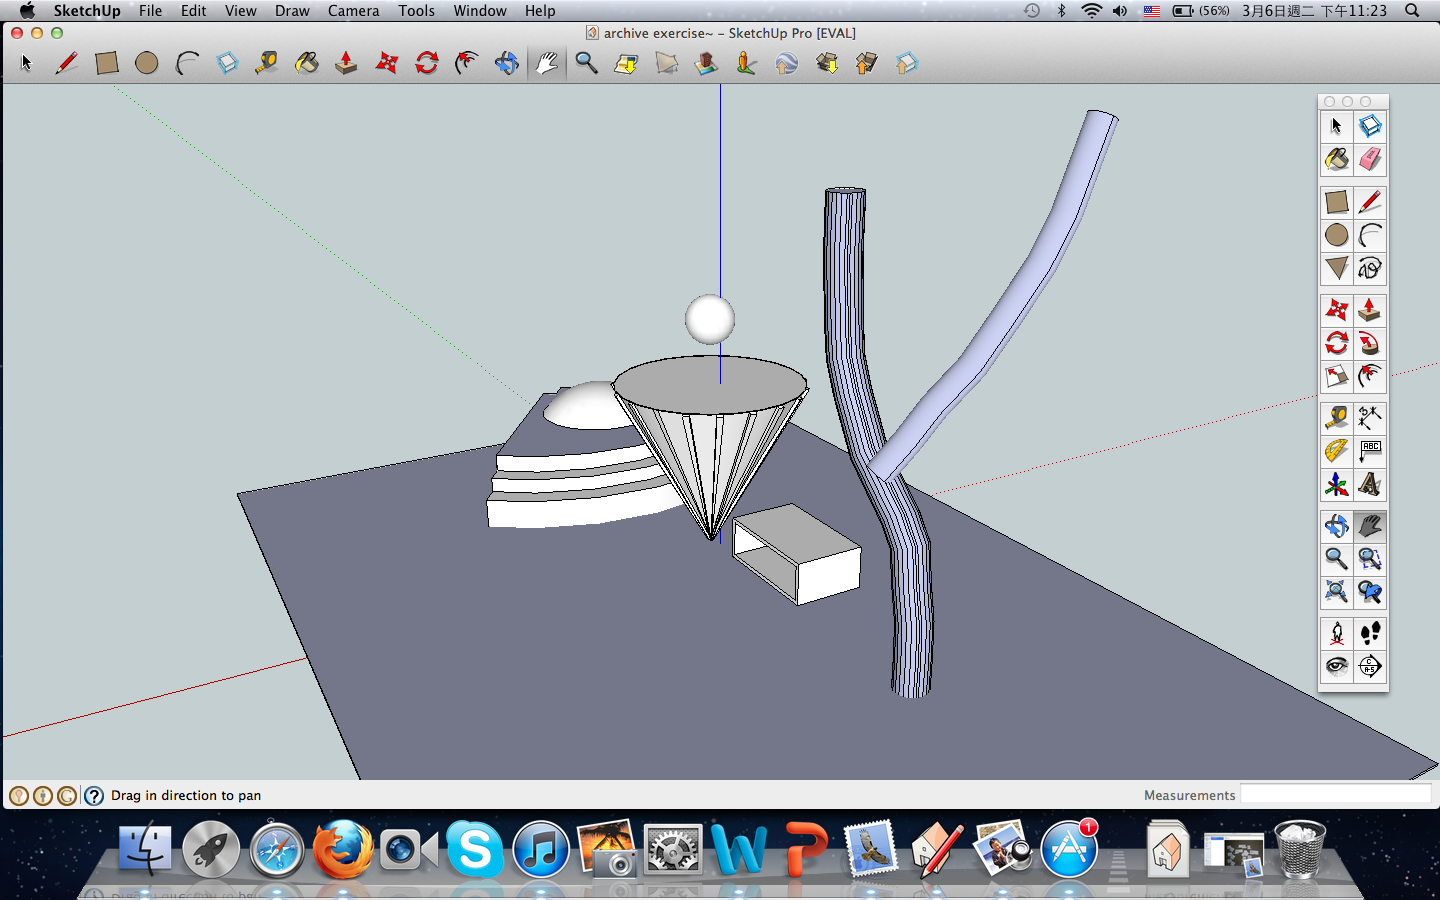1440x900 pixels.
Task: Choose the Paint Bucket tool
Action: click(1336, 158)
